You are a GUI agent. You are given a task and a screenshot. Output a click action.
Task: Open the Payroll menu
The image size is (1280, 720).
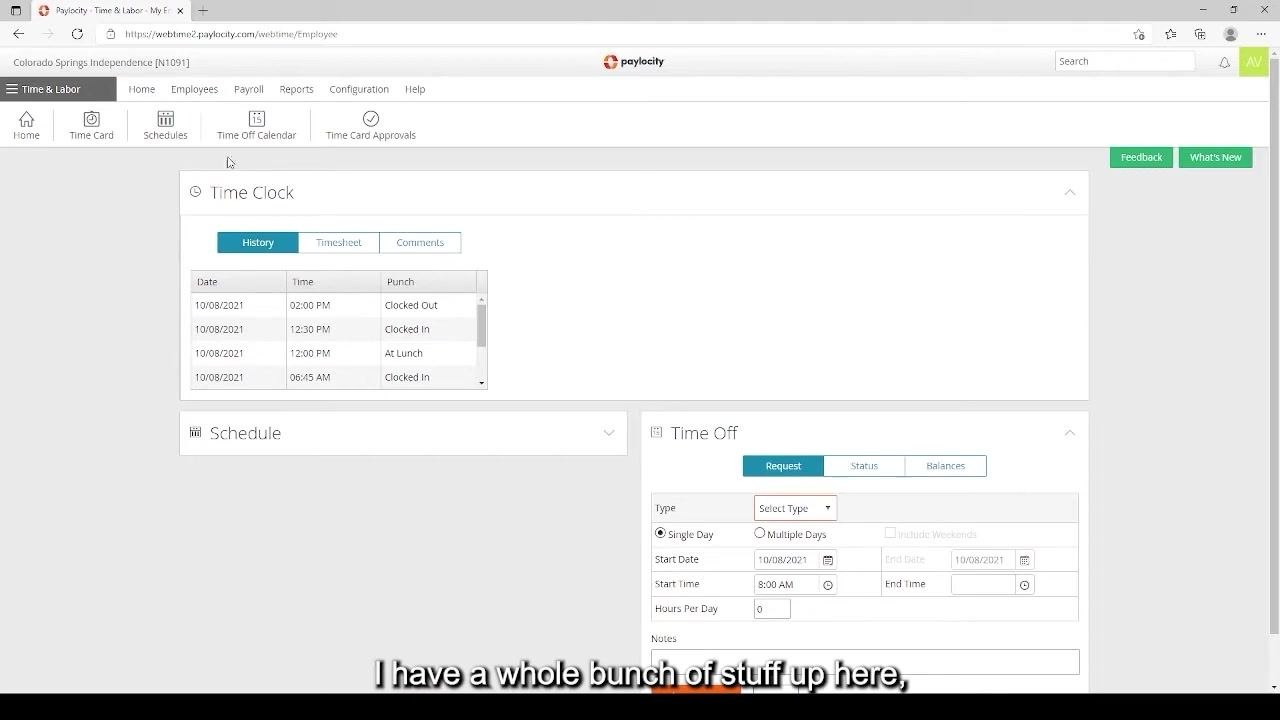coord(249,89)
